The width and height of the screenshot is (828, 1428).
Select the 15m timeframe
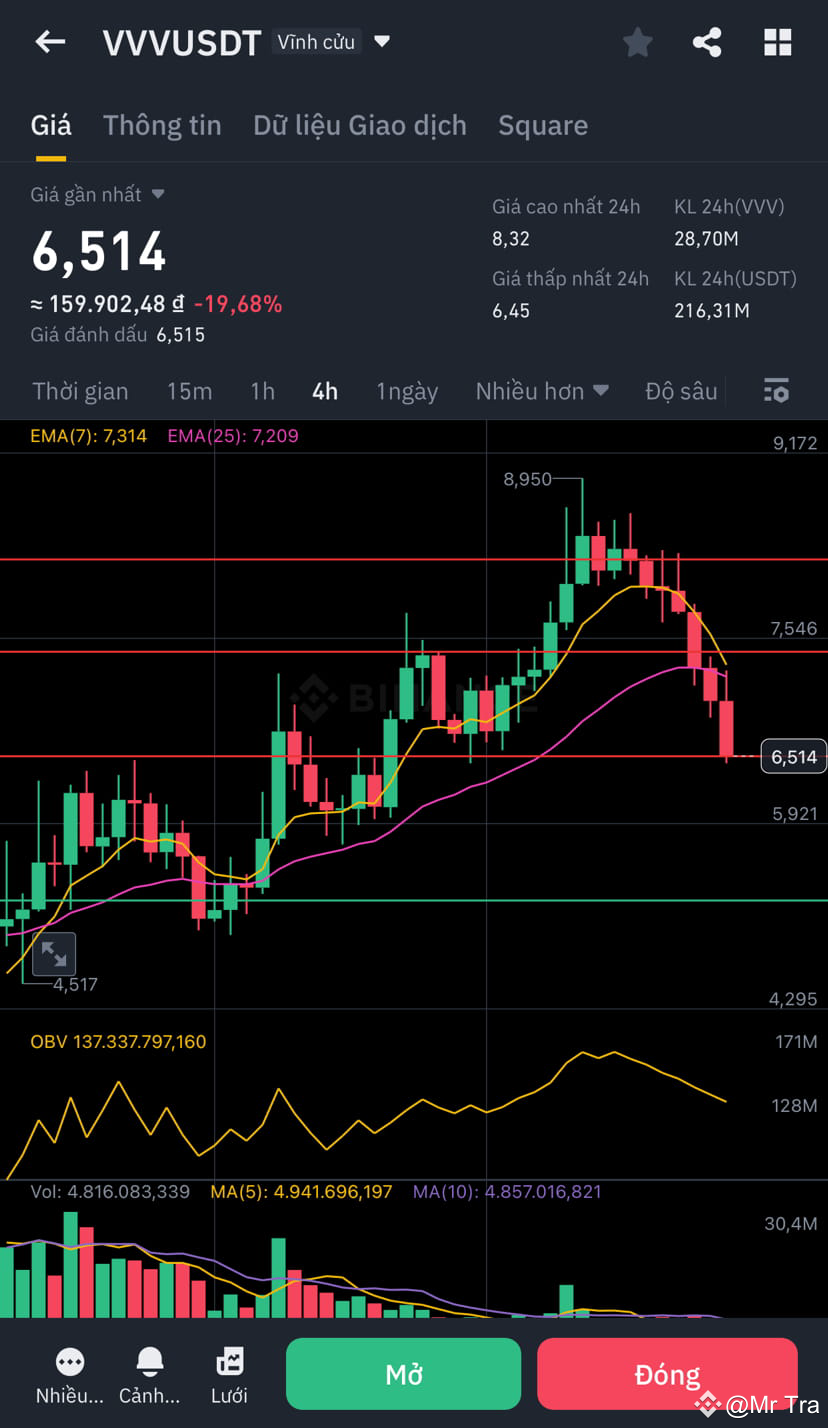189,391
